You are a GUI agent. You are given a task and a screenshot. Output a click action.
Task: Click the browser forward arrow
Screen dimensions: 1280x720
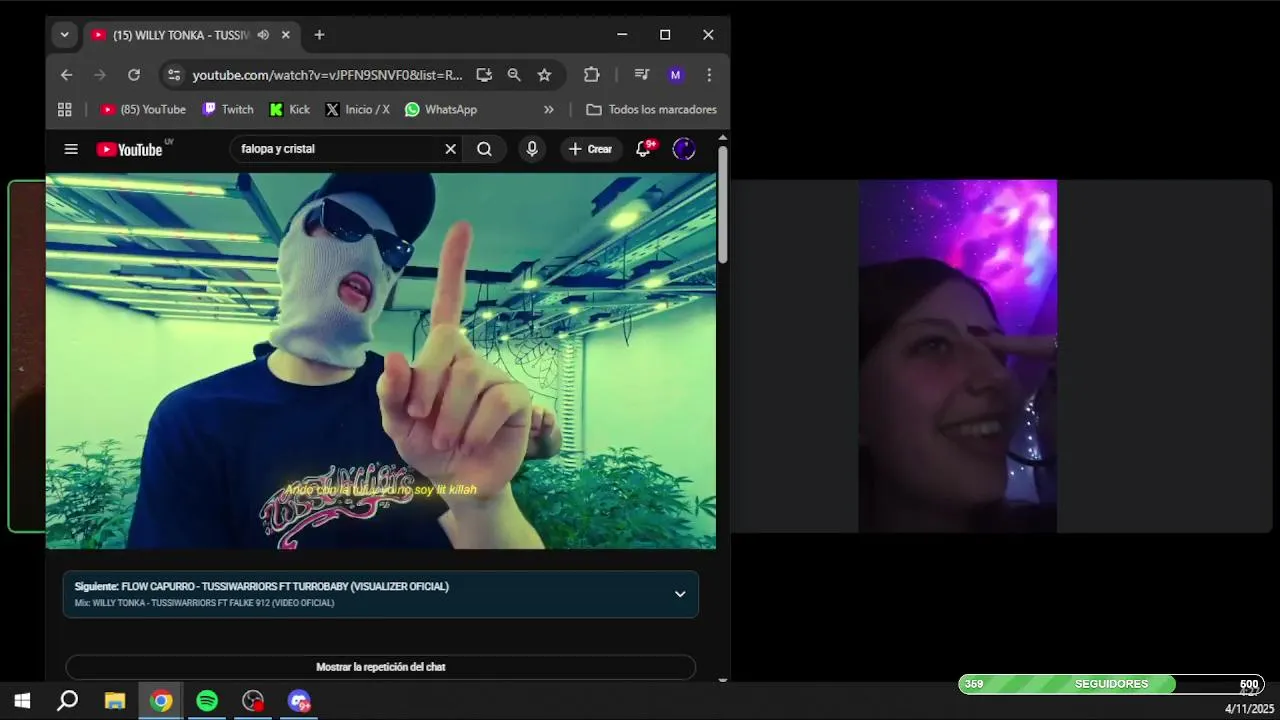[x=100, y=75]
